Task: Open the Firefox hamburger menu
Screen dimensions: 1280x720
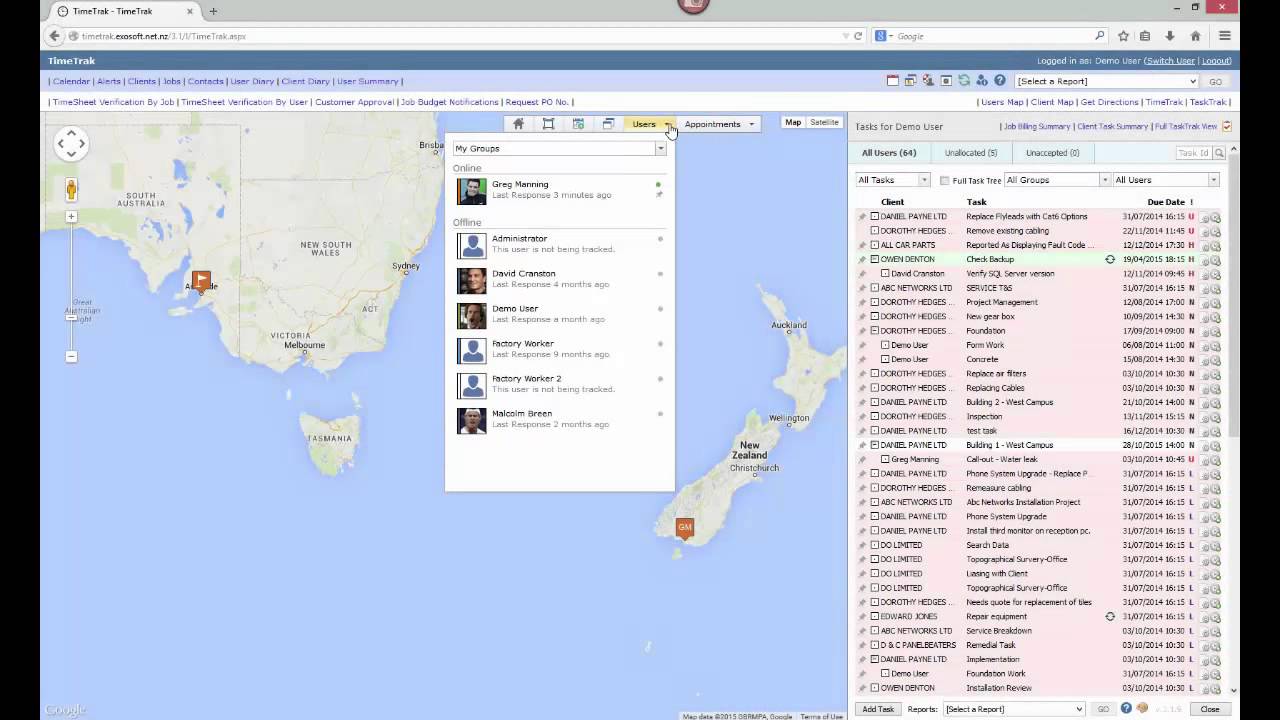Action: [x=1225, y=36]
